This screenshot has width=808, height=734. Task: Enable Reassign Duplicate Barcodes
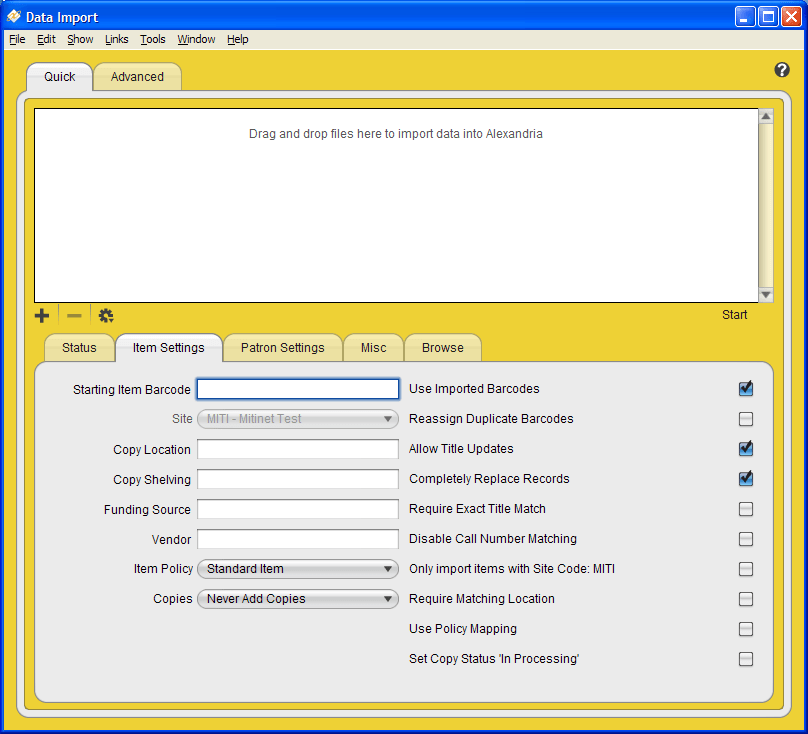746,419
